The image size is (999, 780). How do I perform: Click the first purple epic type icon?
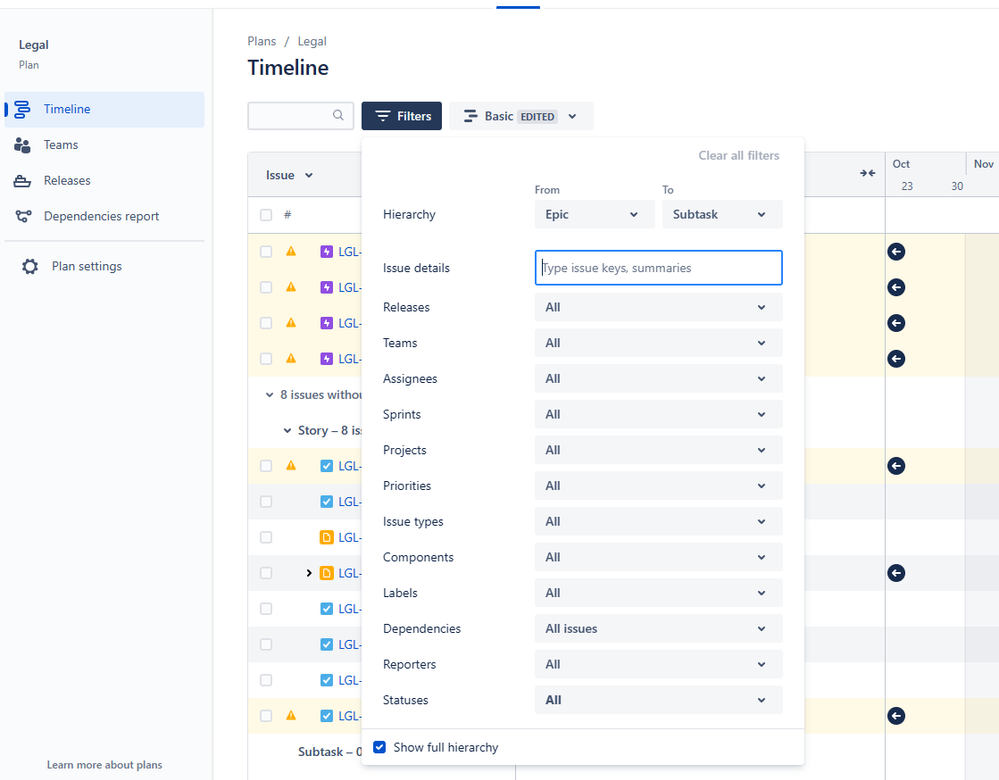[x=326, y=252]
